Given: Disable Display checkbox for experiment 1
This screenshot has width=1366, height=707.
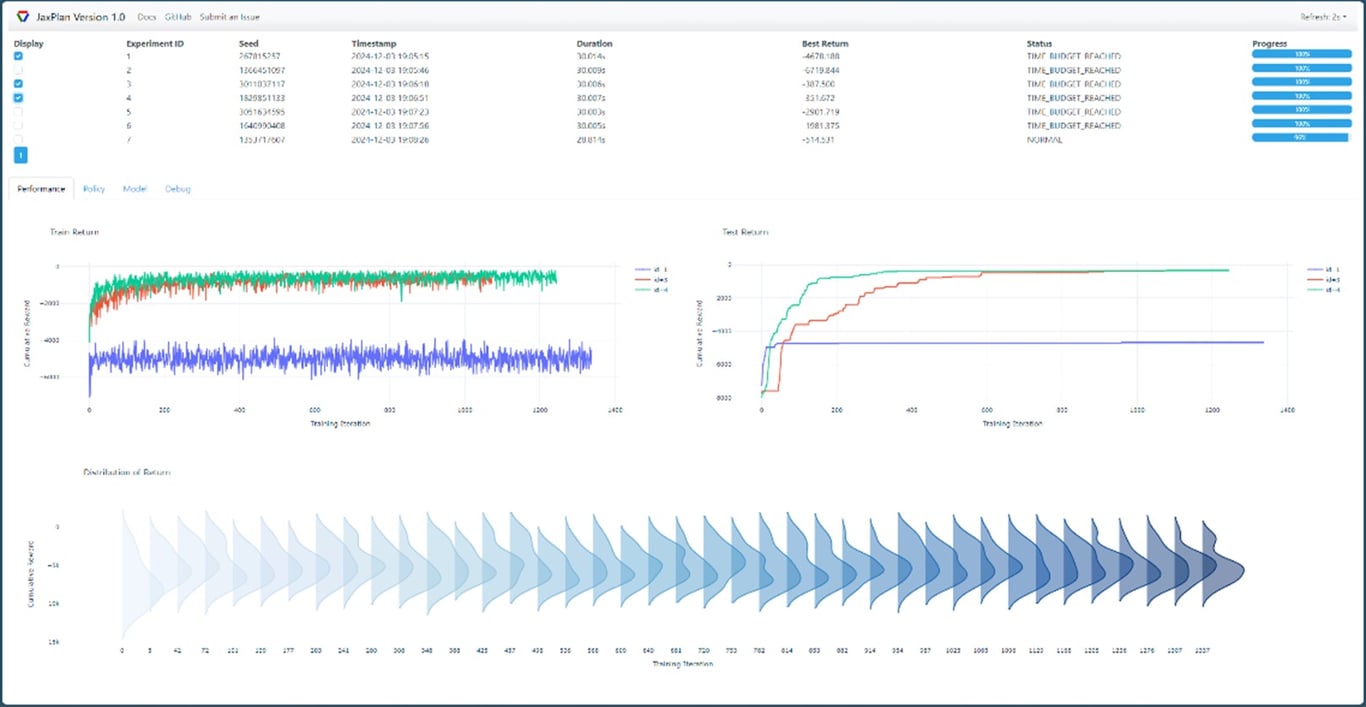Looking at the screenshot, I should (17, 57).
